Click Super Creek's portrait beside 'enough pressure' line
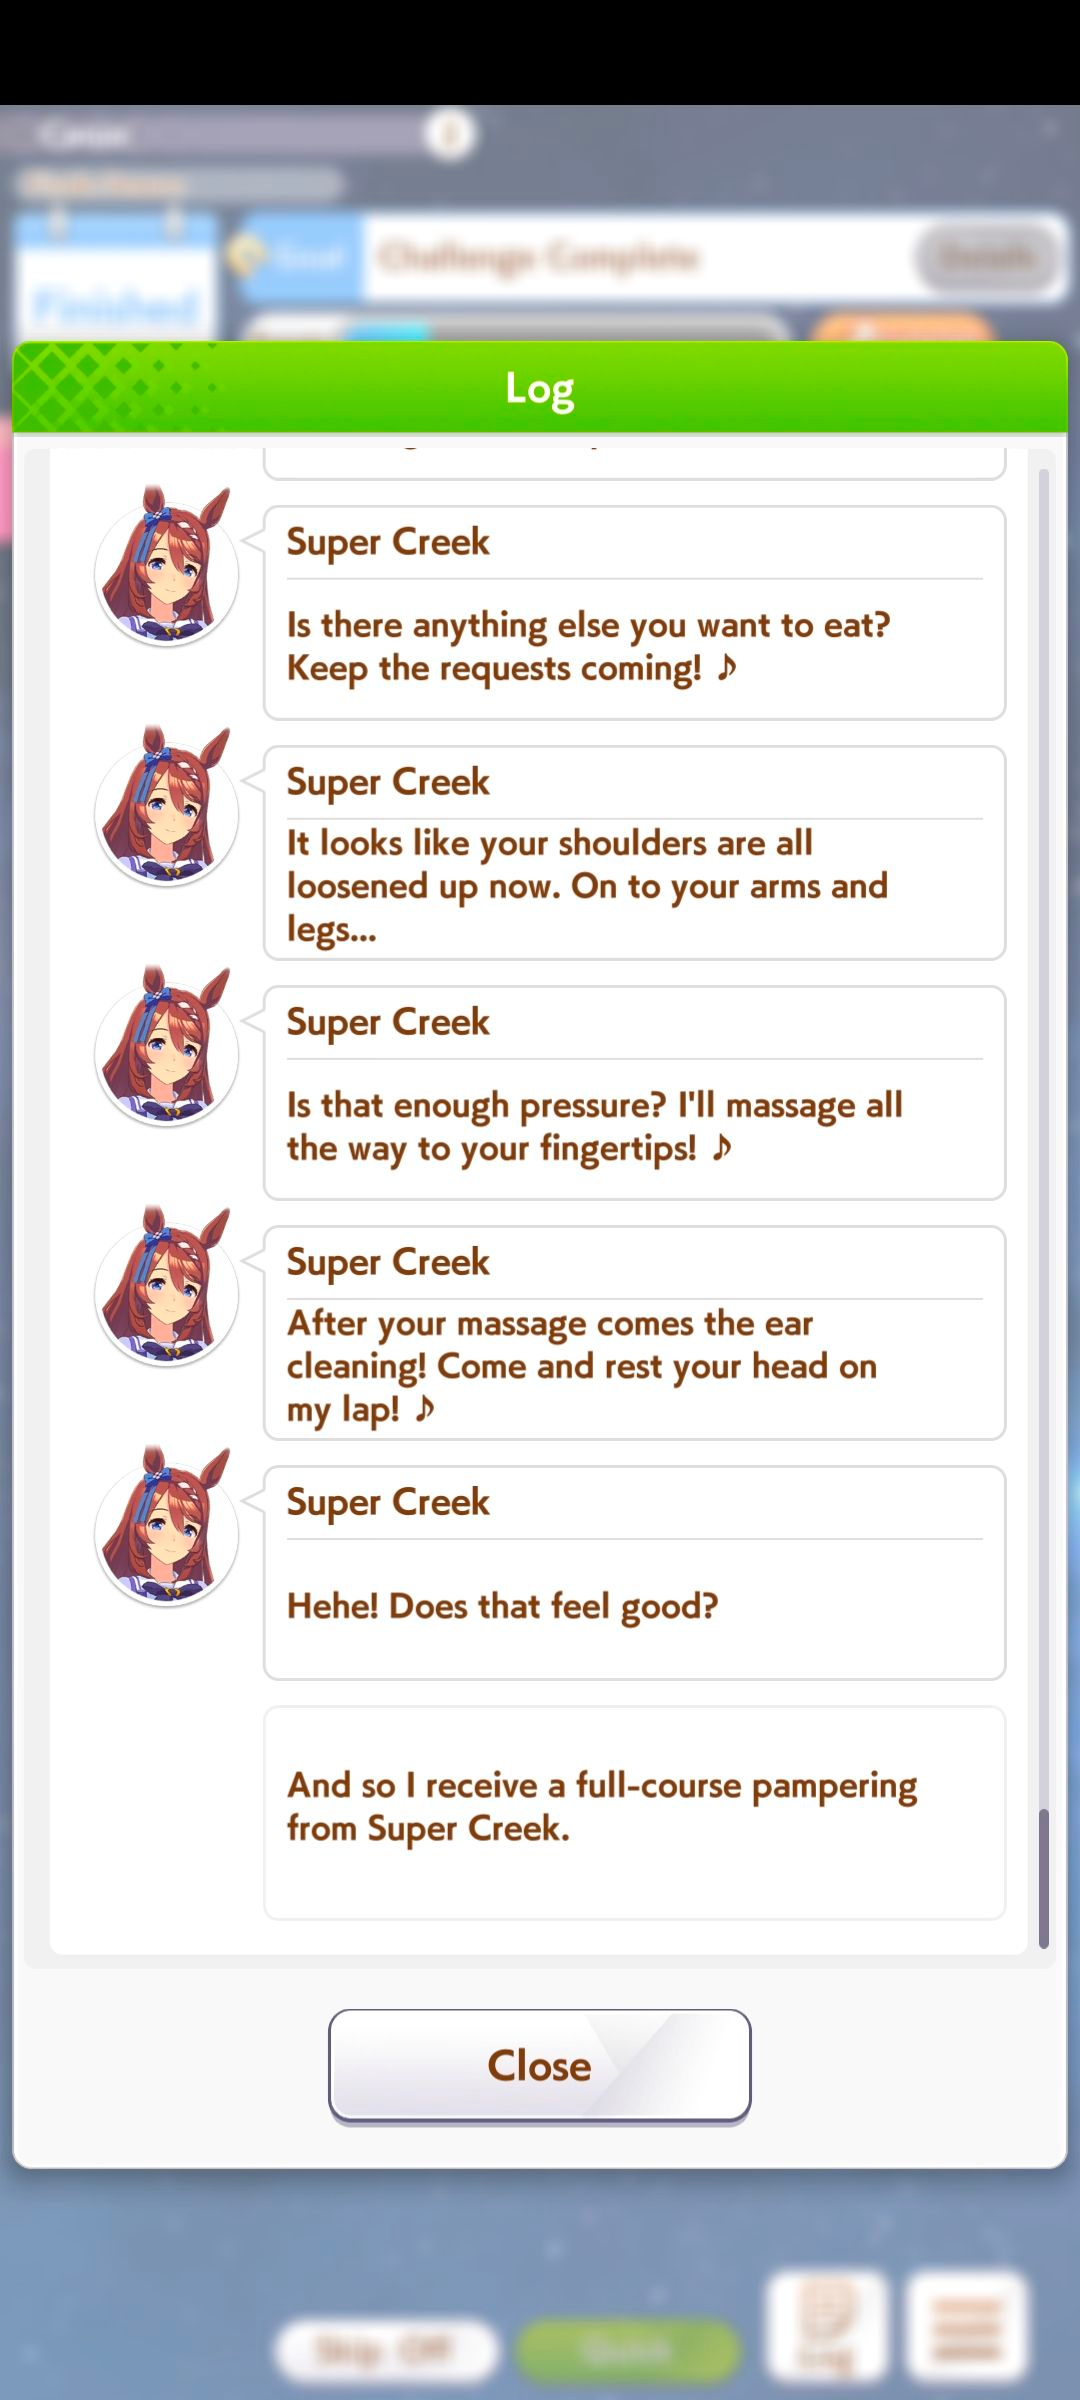Viewport: 1080px width, 2400px height. [166, 1047]
